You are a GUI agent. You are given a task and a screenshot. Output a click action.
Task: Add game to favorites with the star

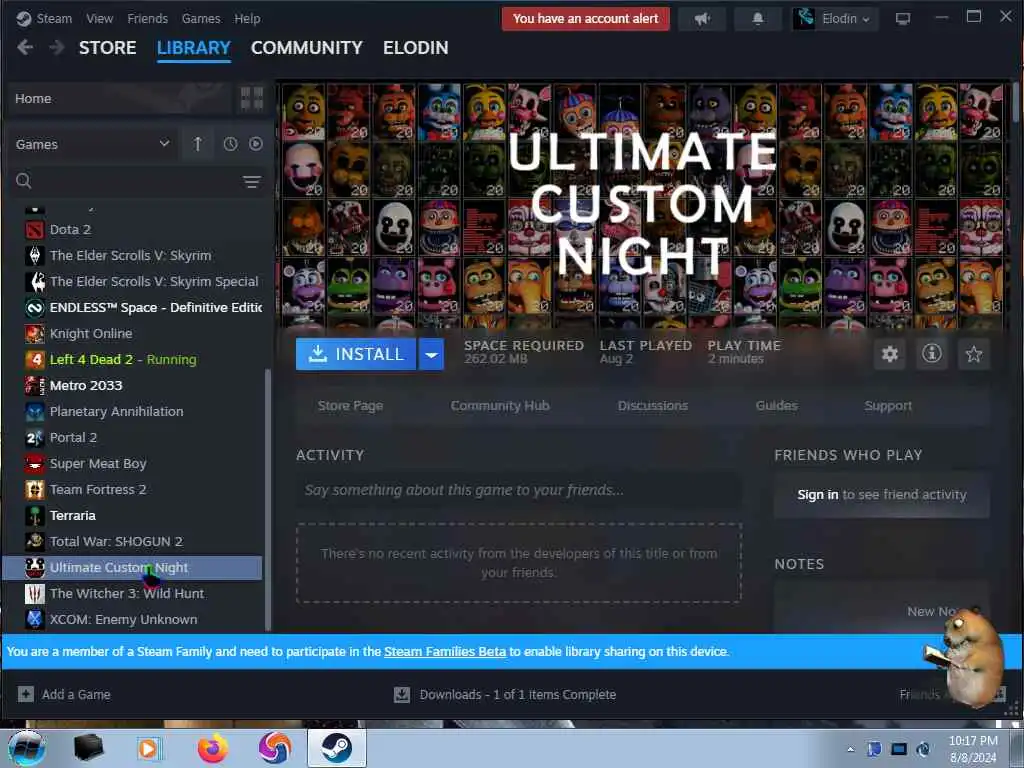coord(974,354)
